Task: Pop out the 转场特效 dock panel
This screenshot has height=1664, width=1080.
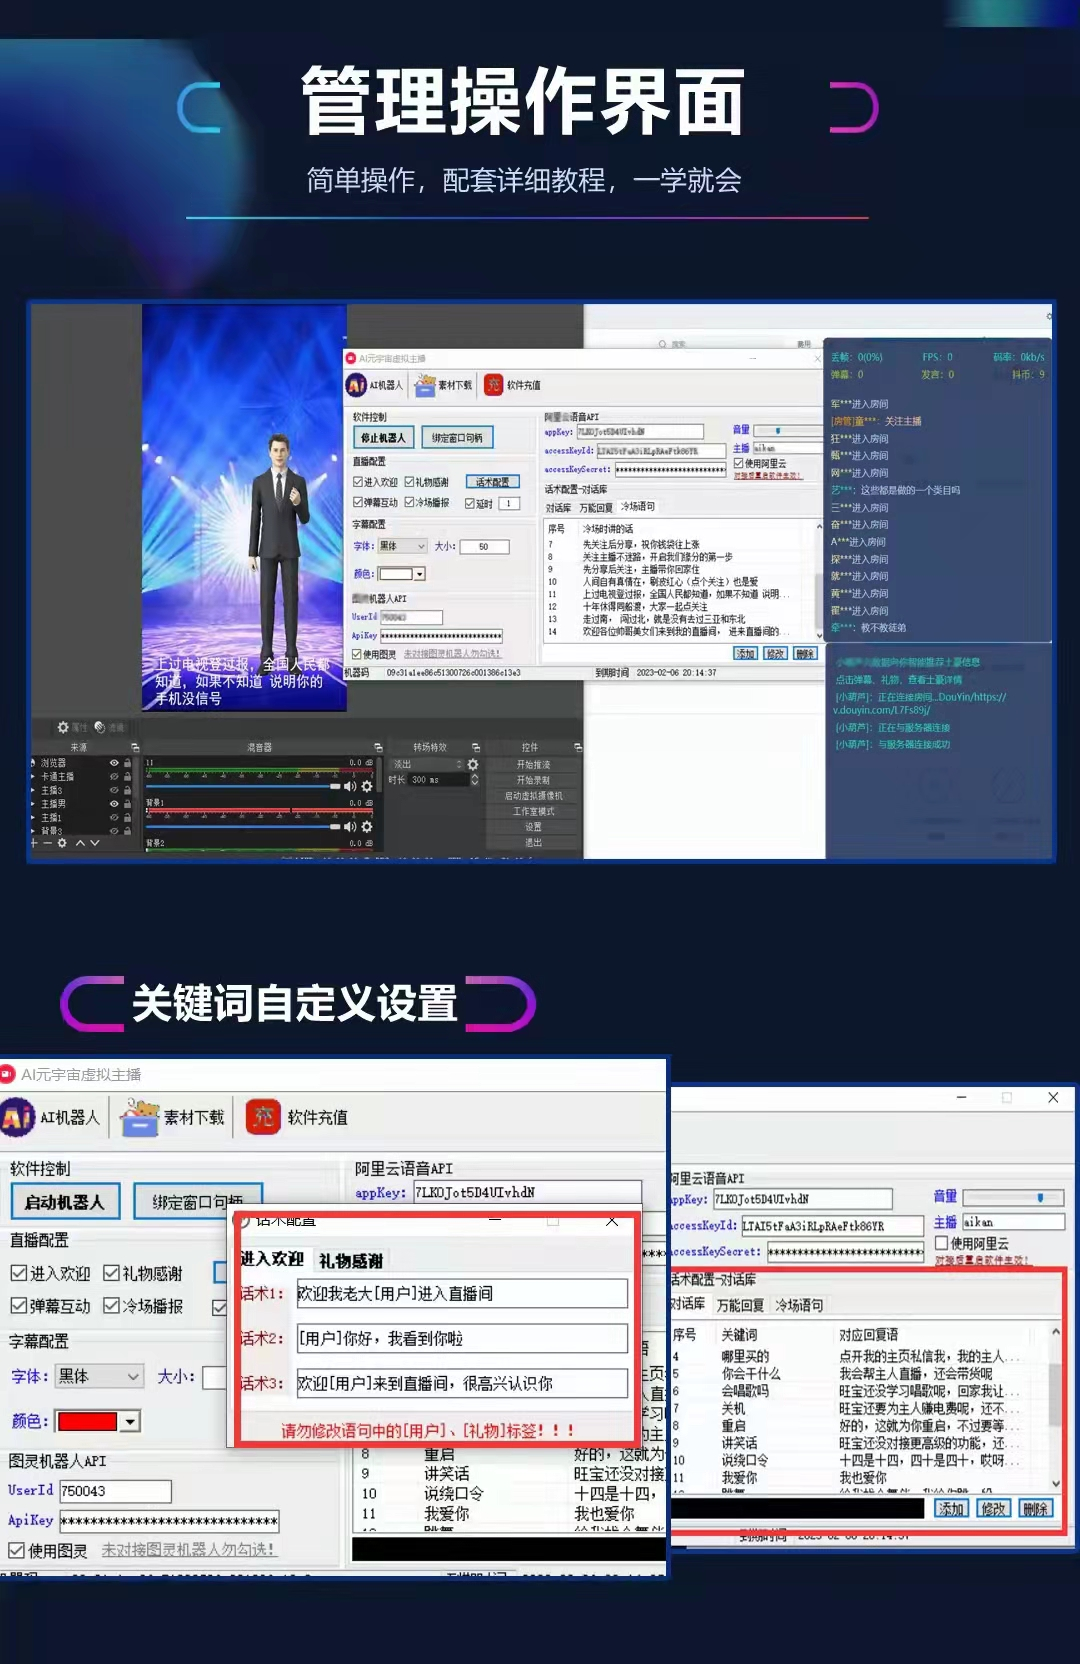Action: point(476,747)
